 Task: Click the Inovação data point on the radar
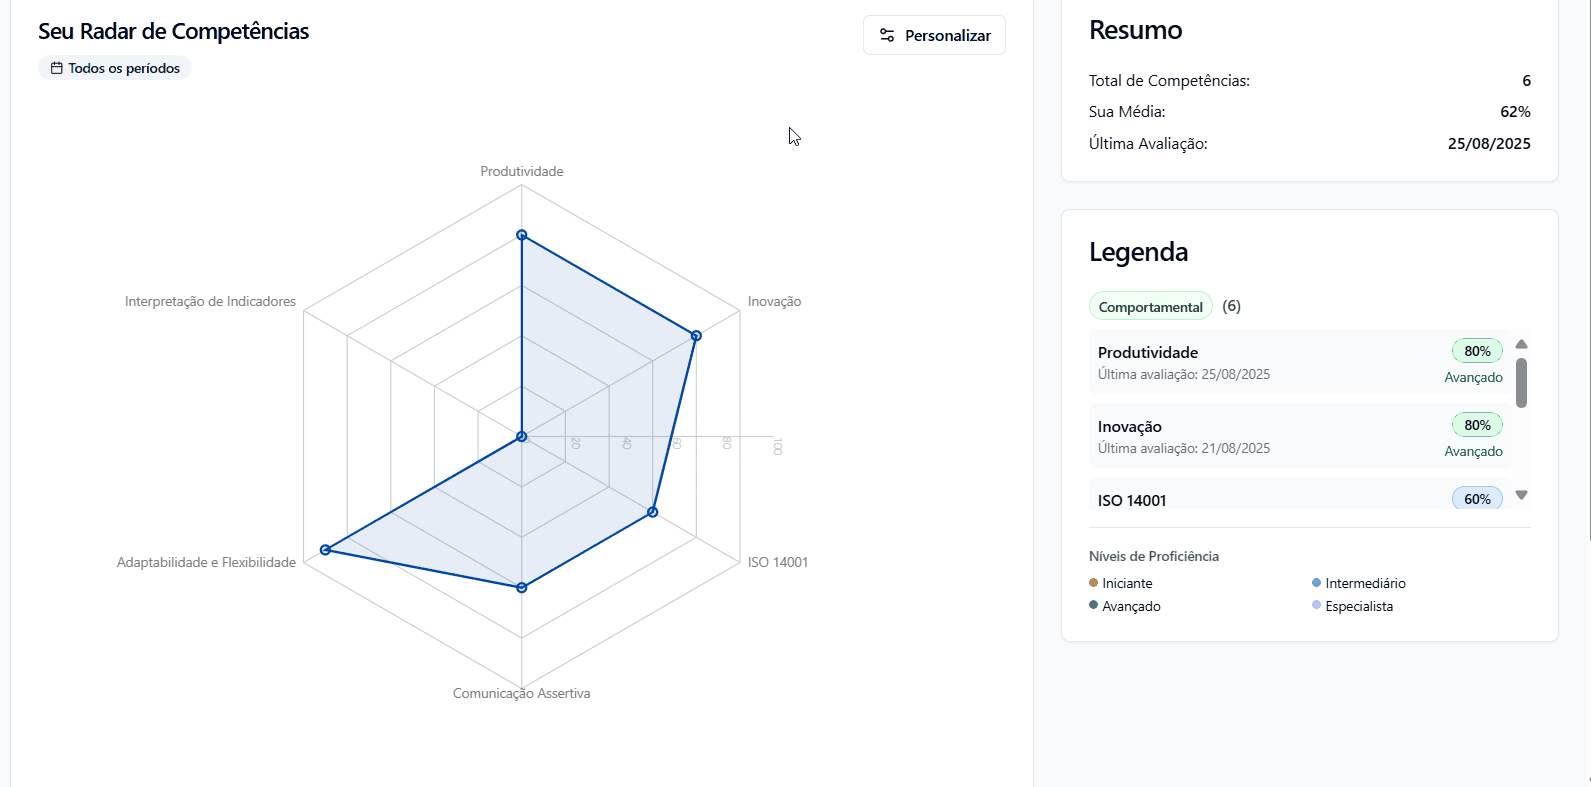click(x=696, y=336)
